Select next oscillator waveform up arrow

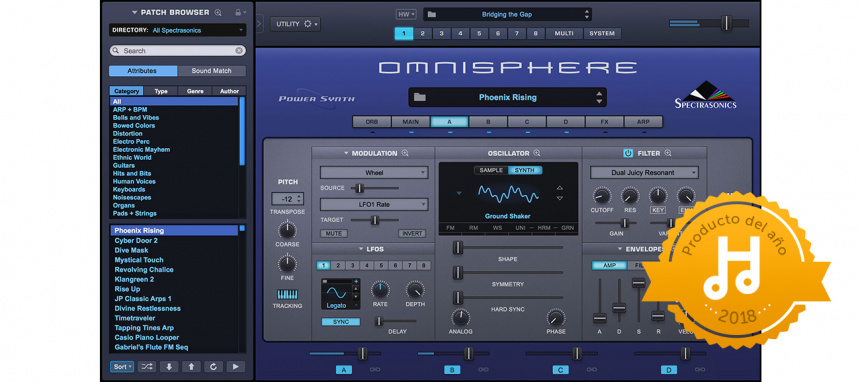pyautogui.click(x=559, y=188)
